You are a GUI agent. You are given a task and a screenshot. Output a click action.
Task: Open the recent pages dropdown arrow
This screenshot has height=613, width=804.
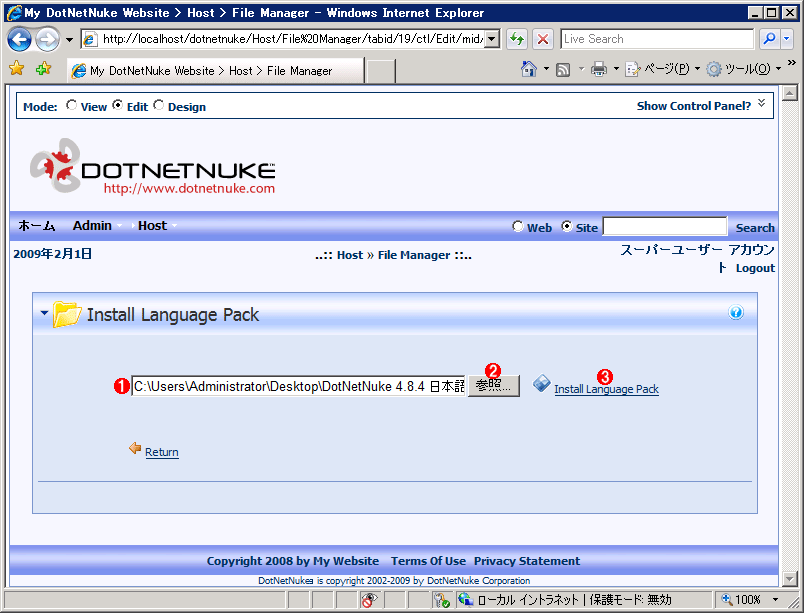69,39
